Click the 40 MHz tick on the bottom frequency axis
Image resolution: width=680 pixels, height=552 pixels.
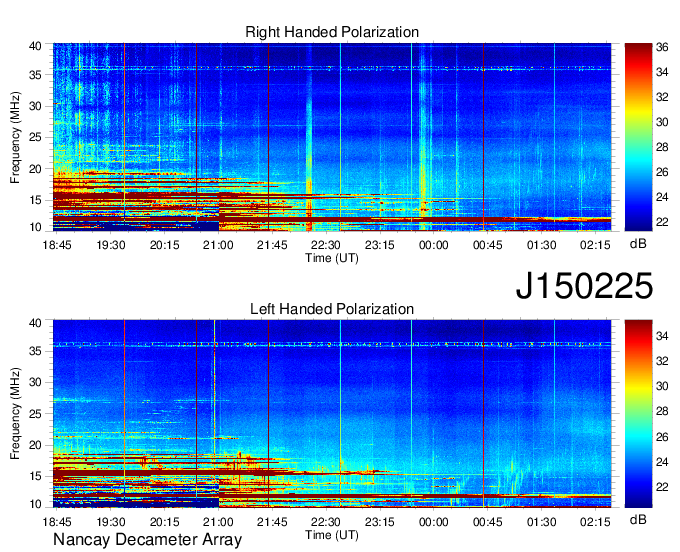35,323
